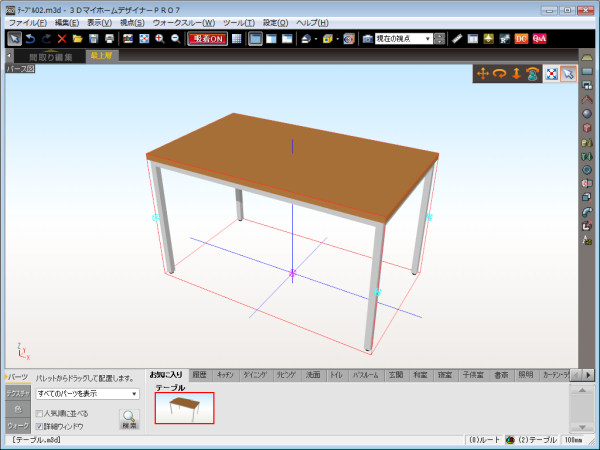600x450 pixels.
Task: Select the orange rotate view icon
Action: point(499,74)
